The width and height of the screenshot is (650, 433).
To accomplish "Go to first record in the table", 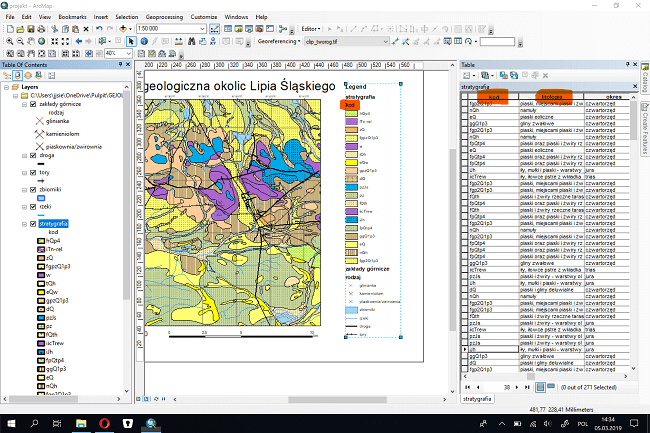I will 468,387.
